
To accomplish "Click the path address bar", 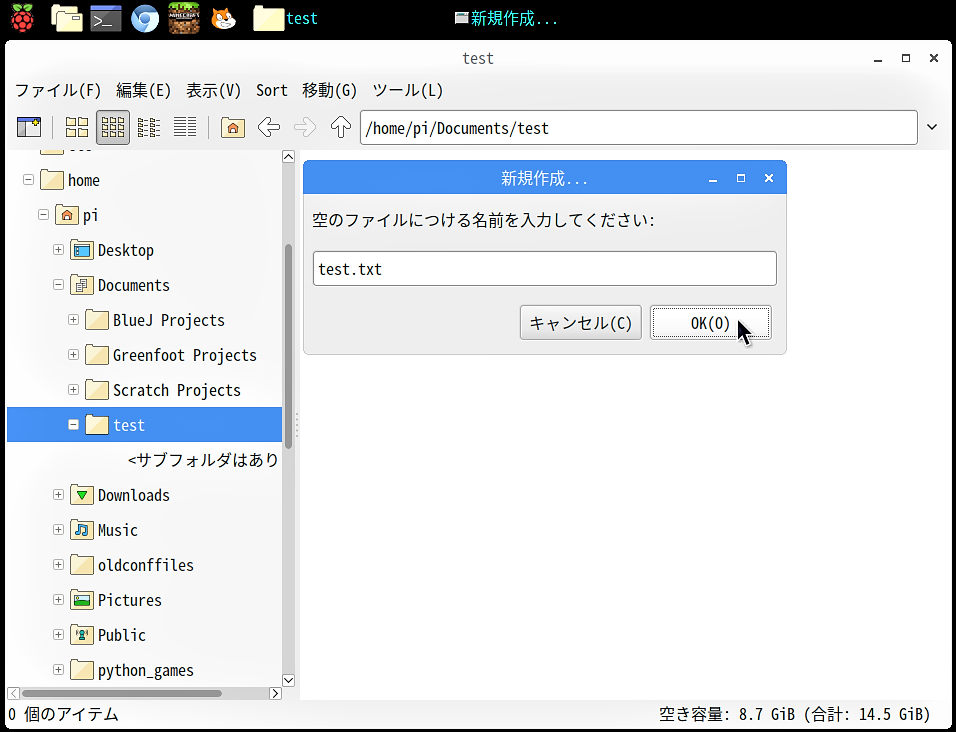I will pos(638,127).
